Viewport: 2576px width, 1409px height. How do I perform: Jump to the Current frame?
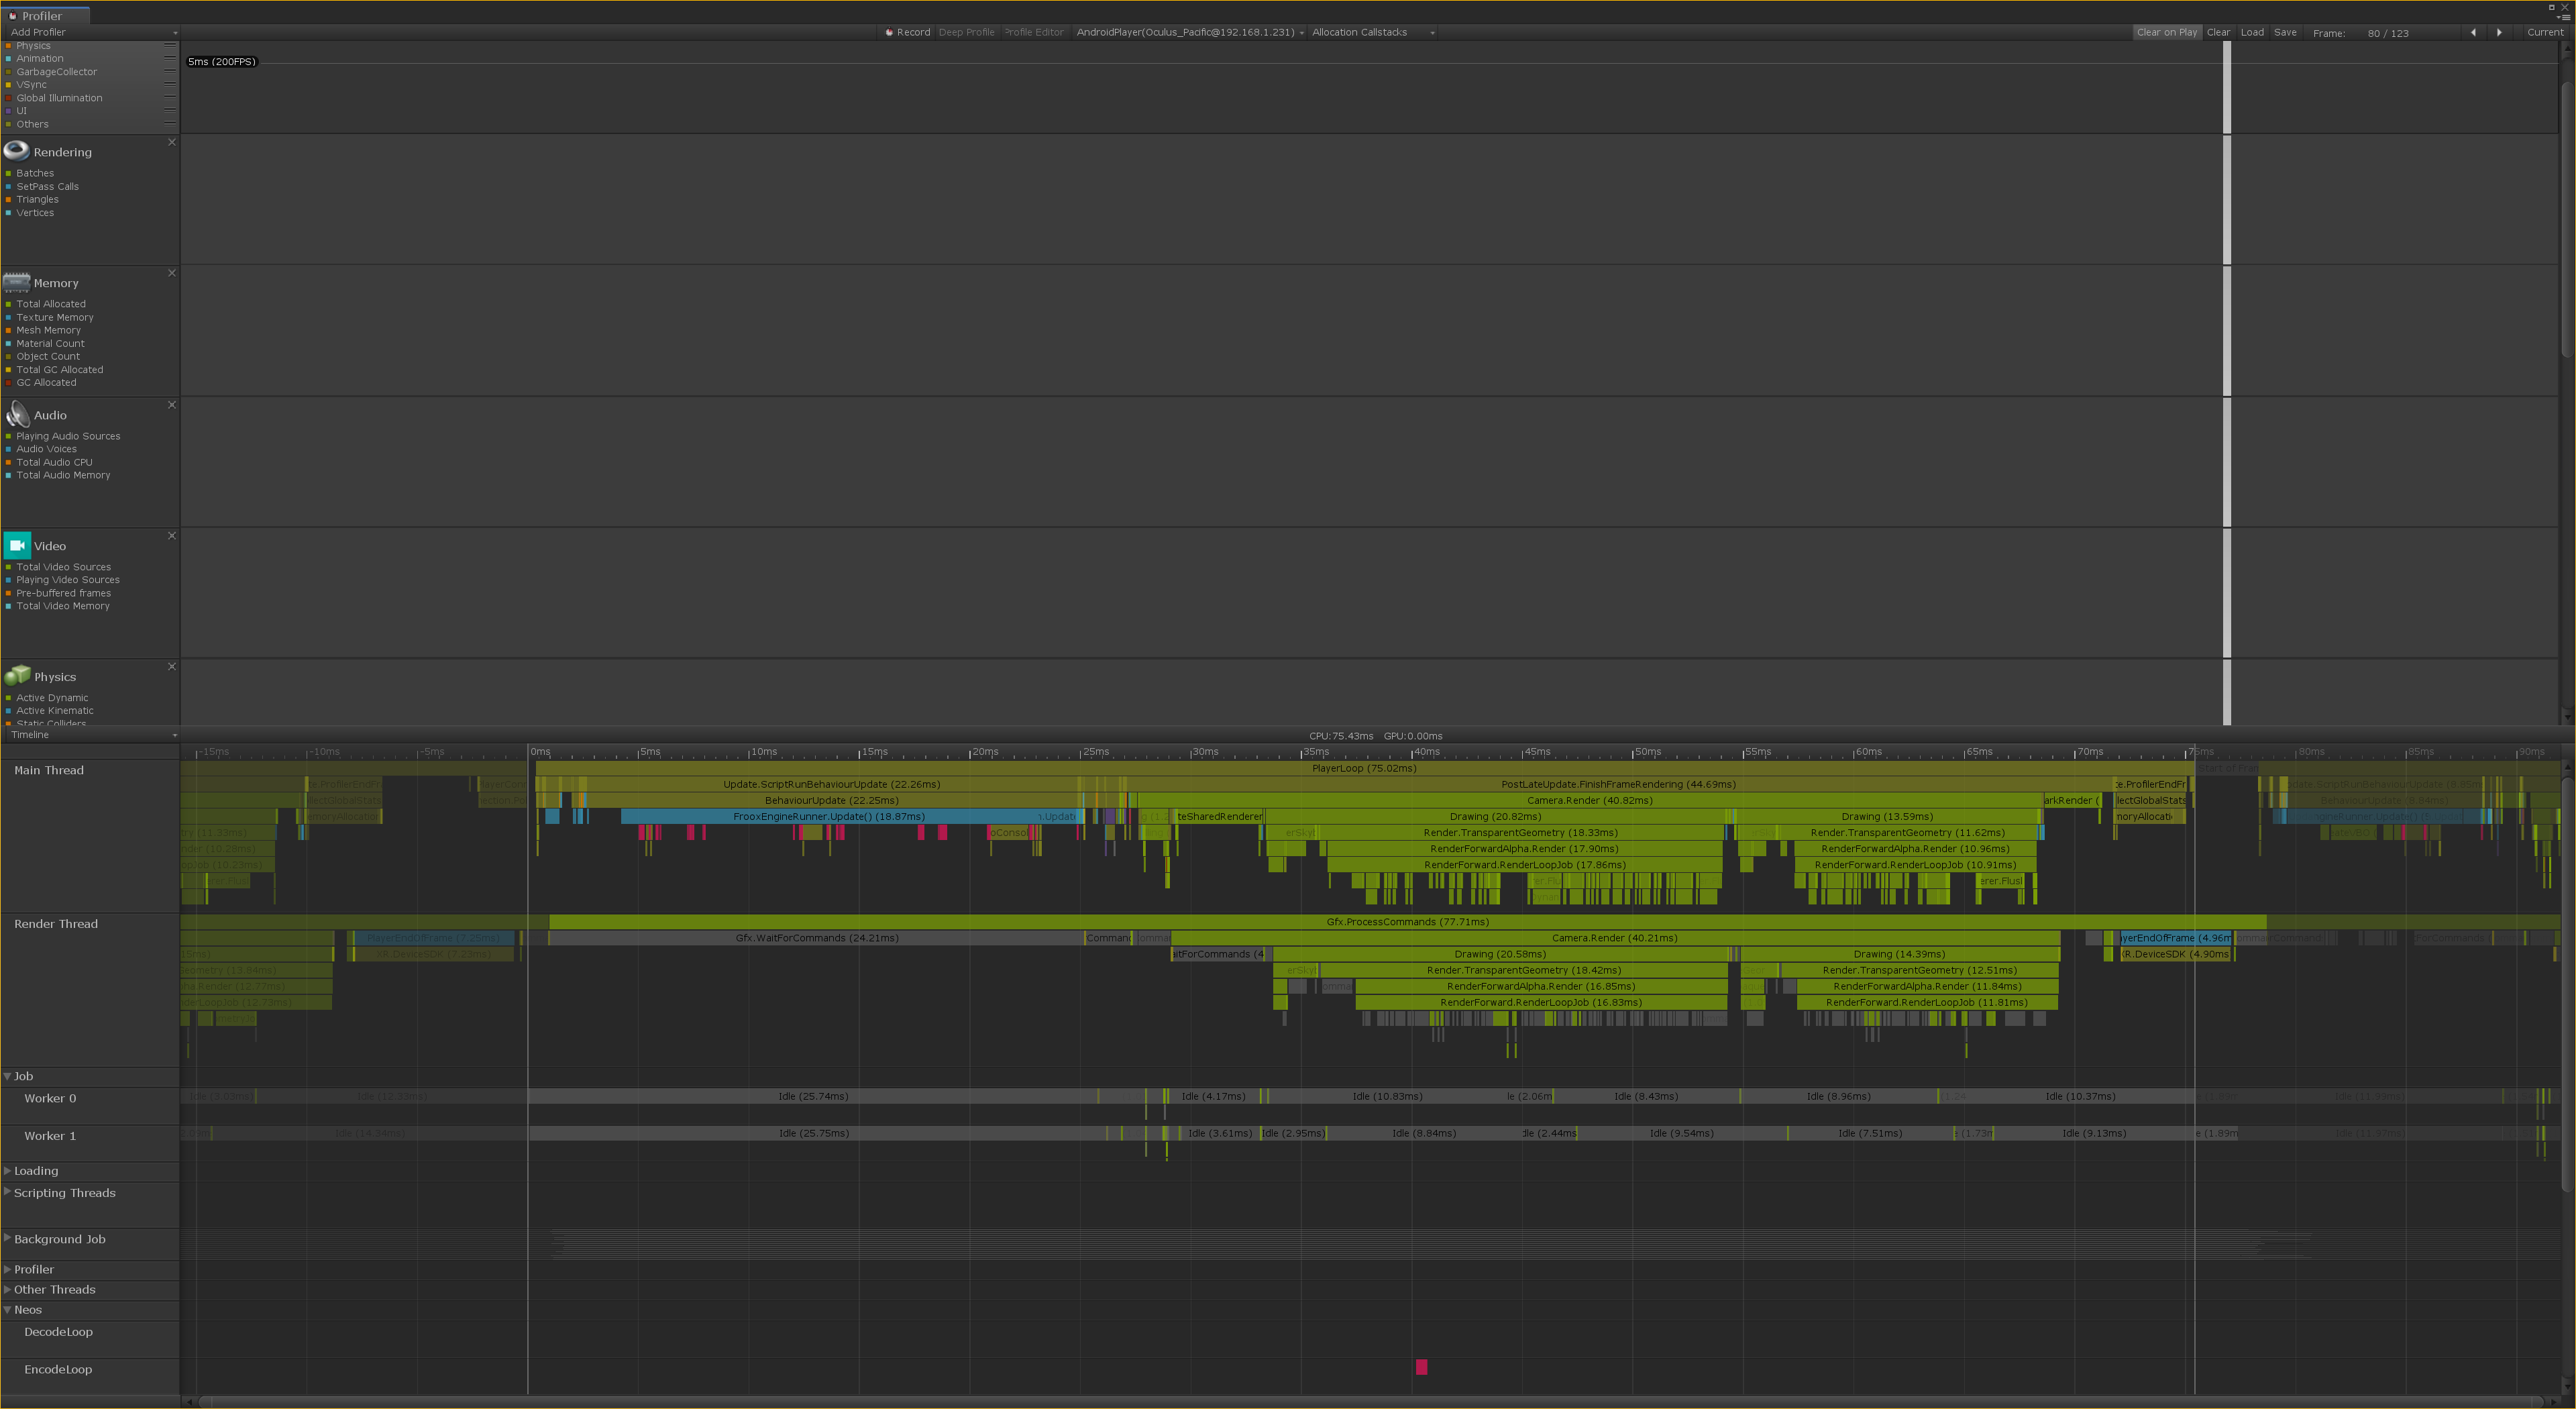2545,32
